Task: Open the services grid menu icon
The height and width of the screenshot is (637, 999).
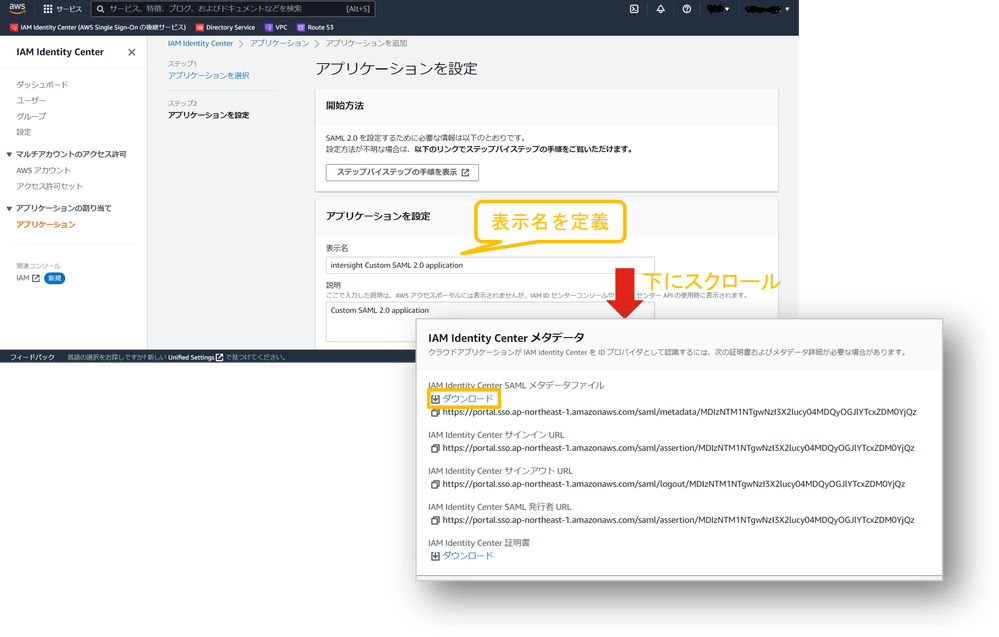Action: [48, 9]
